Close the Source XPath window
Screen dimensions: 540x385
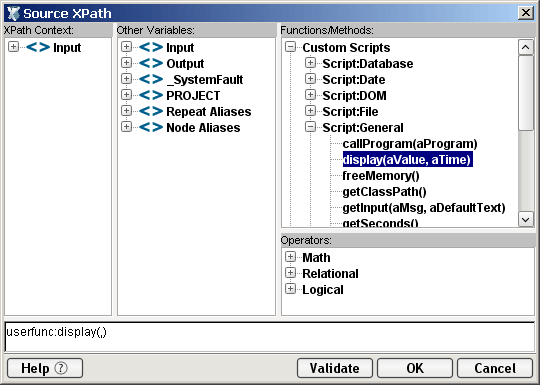tap(526, 13)
